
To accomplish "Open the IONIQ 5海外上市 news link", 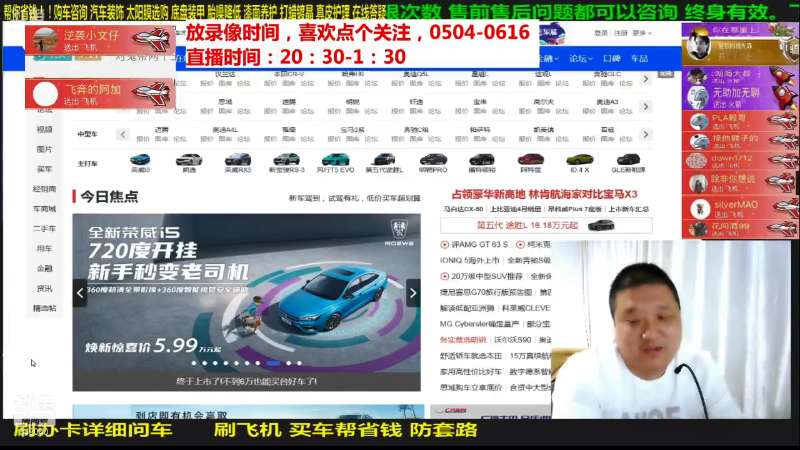I will coord(469,260).
